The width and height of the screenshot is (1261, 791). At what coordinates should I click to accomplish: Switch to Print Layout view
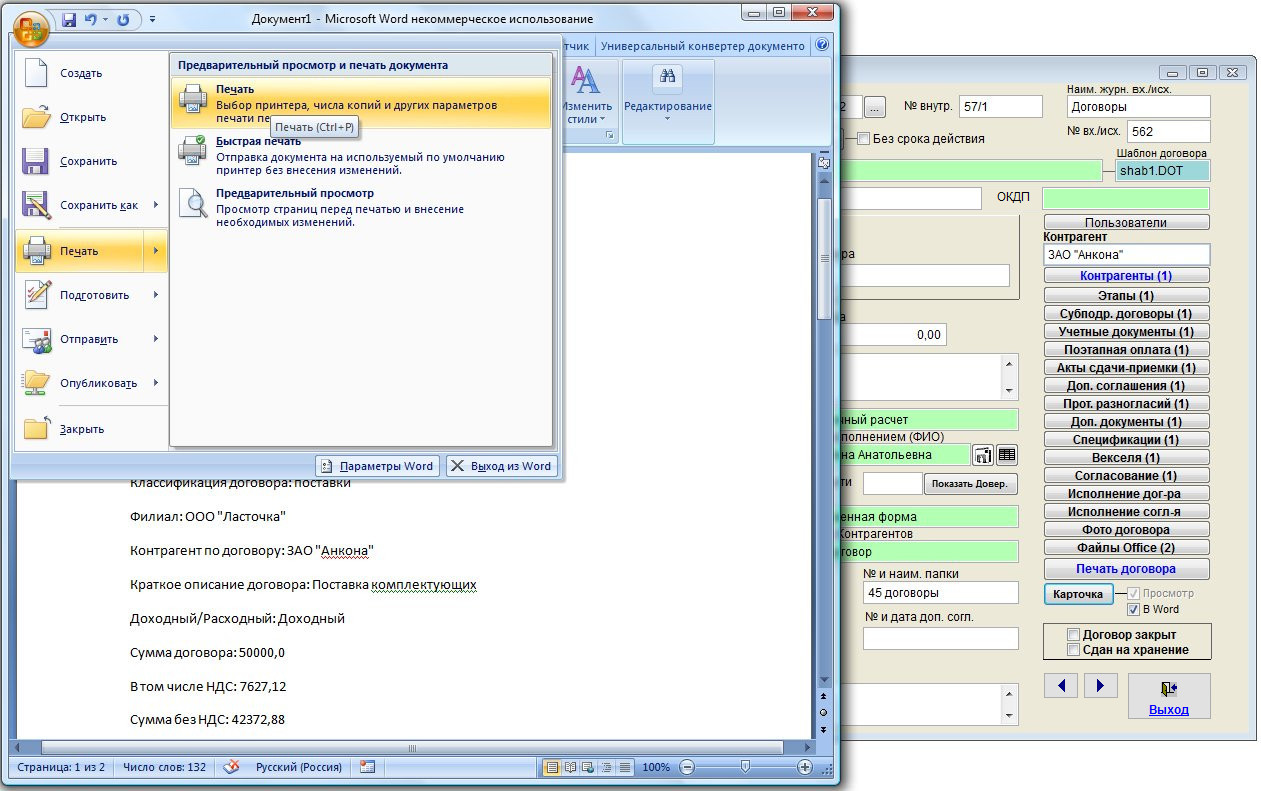[551, 767]
